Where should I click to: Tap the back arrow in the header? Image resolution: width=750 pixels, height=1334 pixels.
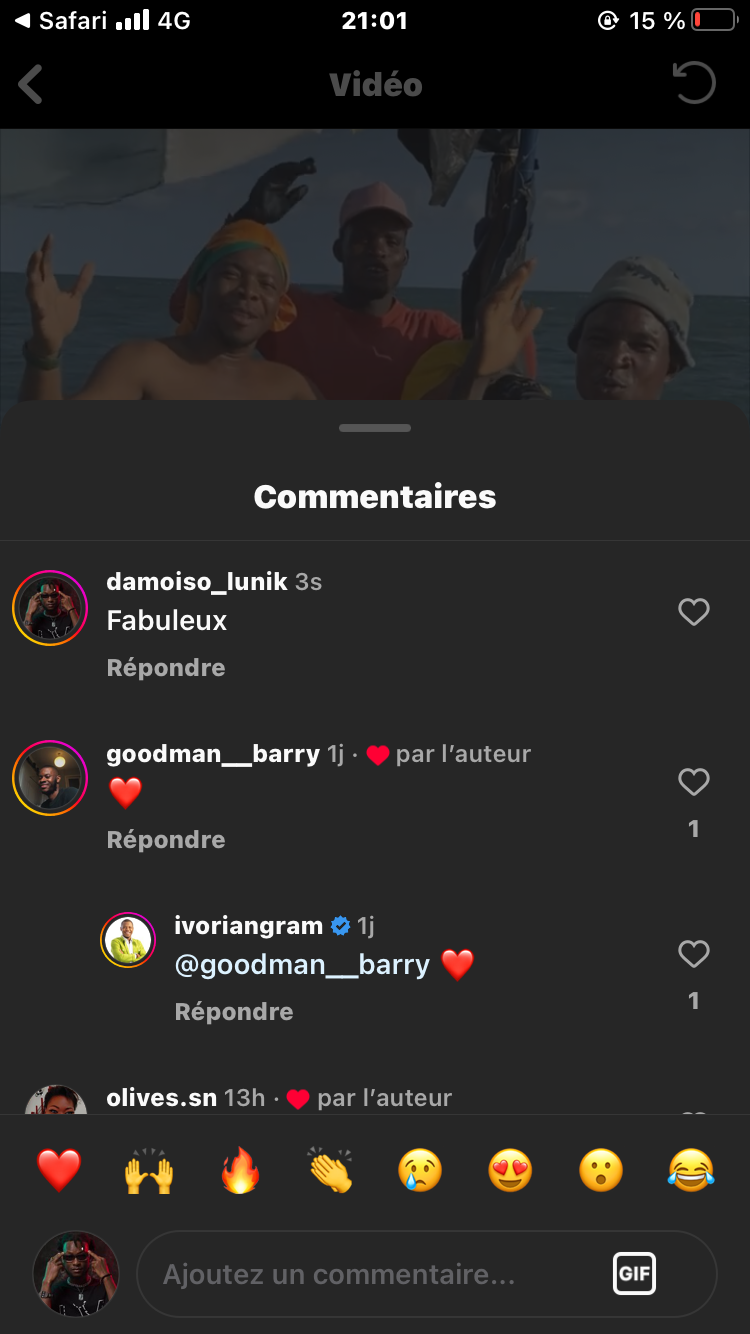tap(32, 85)
